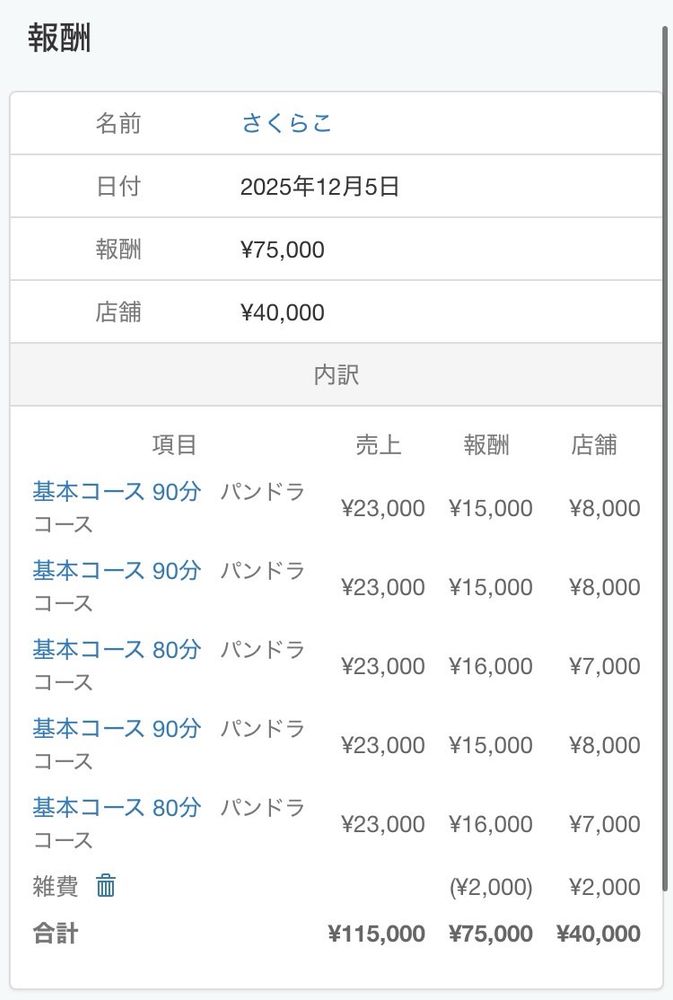Screen dimensions: 673x1000
Task: Open the last 基本コース 80分 item
Action: 117,807
